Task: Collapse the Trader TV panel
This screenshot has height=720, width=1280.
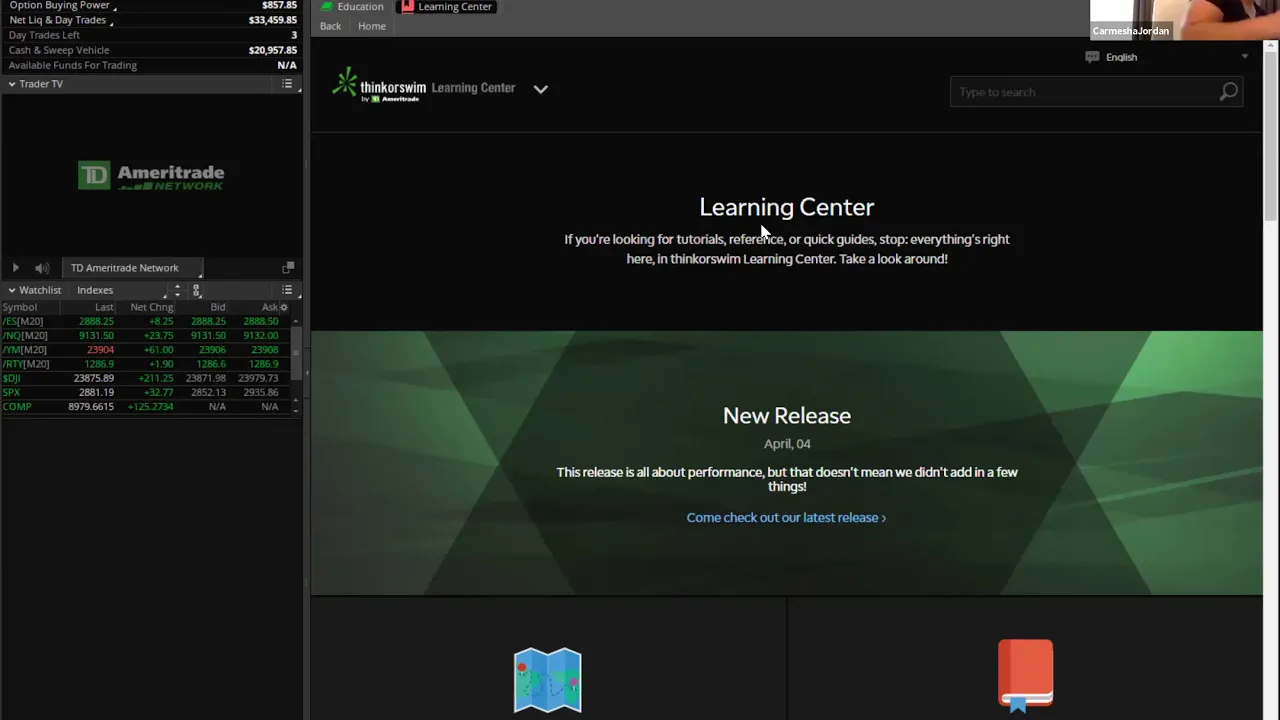Action: click(x=12, y=84)
